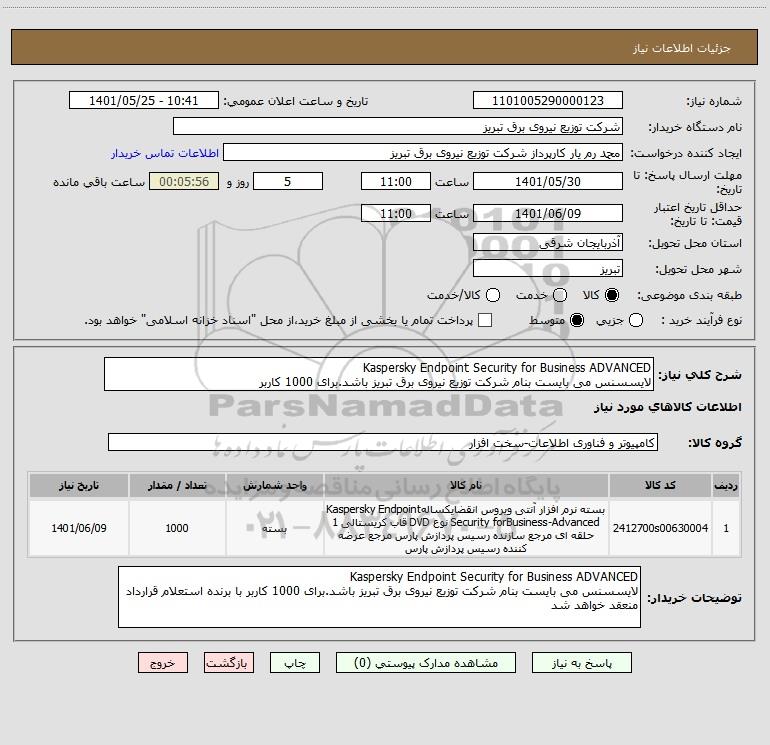Click goods group field کامپیوتر و فناوری اطلاعات
Screen dimensions: 770x745
383,442
